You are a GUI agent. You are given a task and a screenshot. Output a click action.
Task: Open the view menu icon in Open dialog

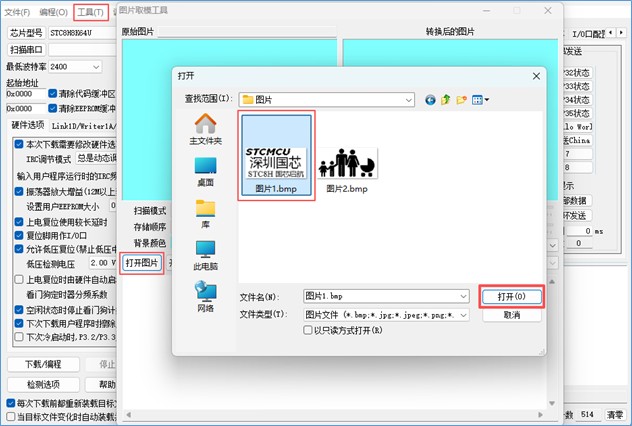coord(480,100)
